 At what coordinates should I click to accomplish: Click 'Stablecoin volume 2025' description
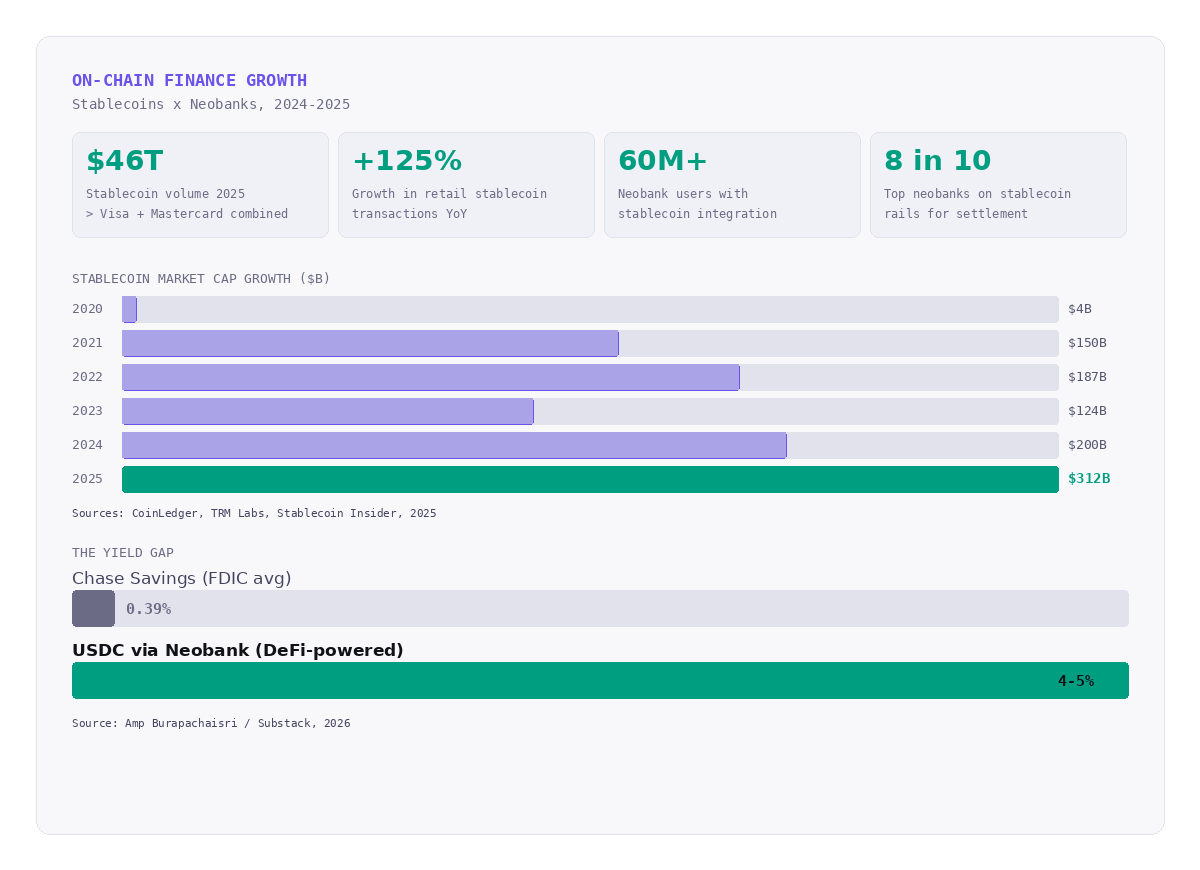click(165, 194)
